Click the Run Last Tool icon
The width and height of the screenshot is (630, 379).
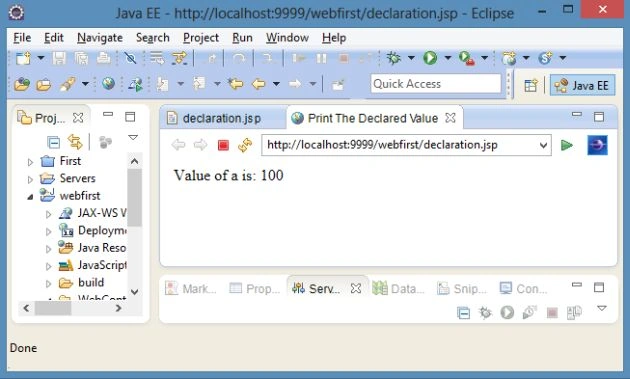[466, 59]
